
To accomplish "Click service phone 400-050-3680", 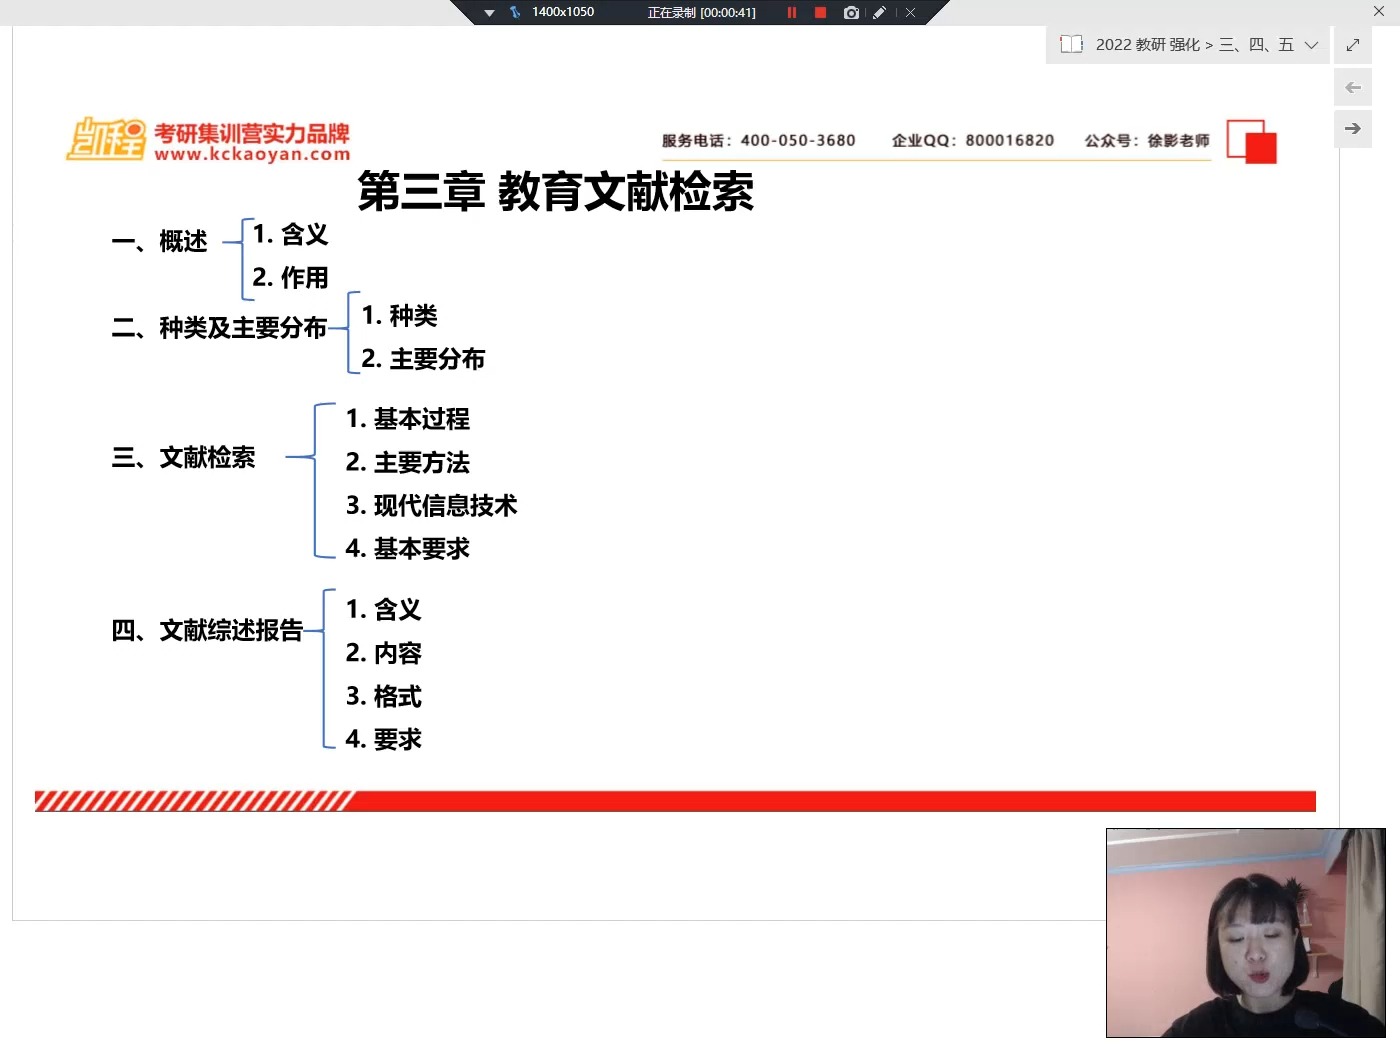I will tap(758, 140).
